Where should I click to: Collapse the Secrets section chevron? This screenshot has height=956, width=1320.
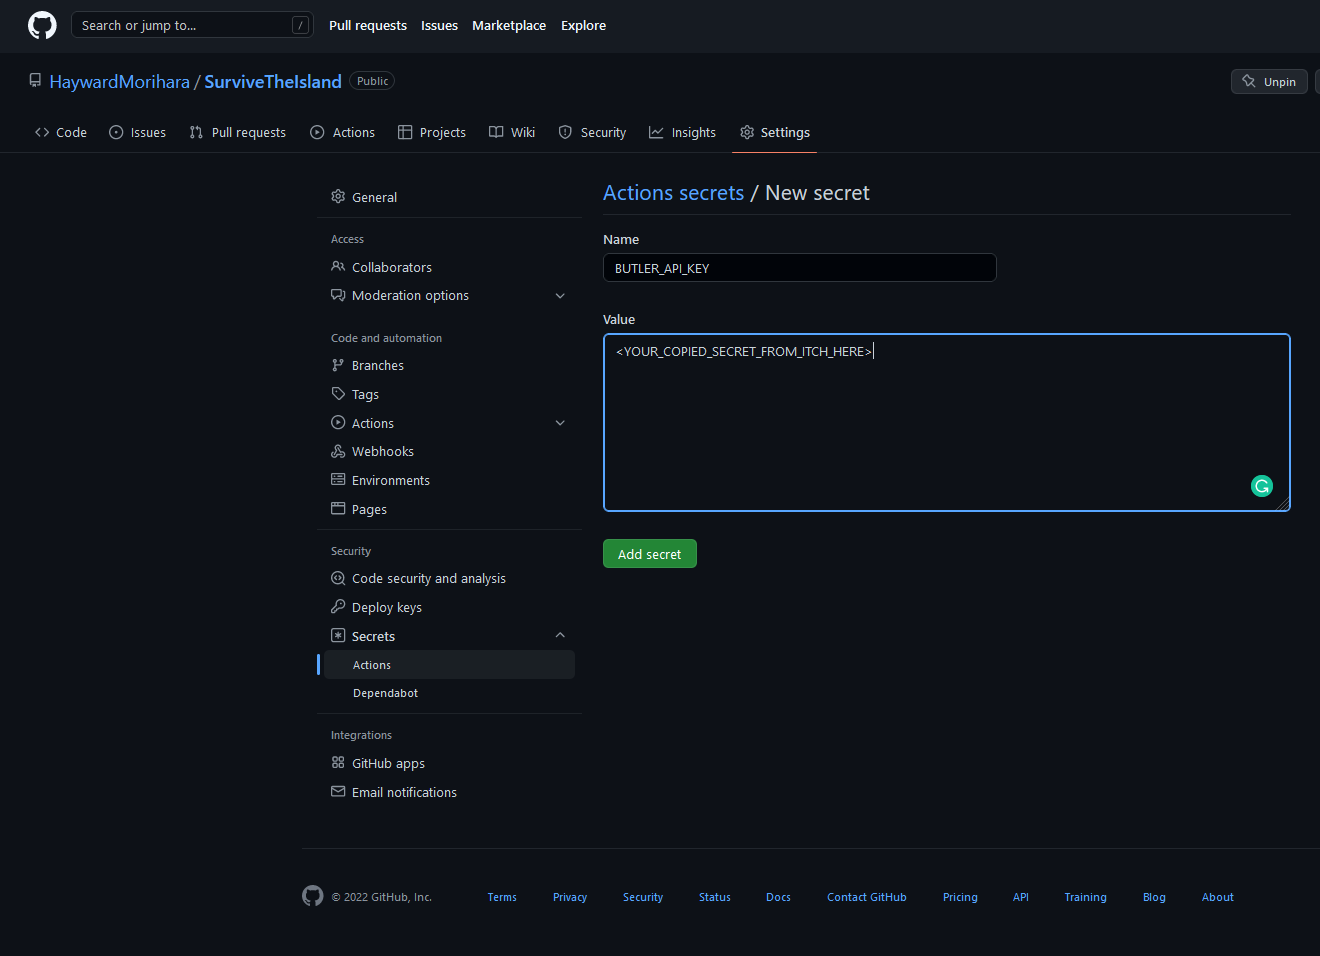click(560, 636)
